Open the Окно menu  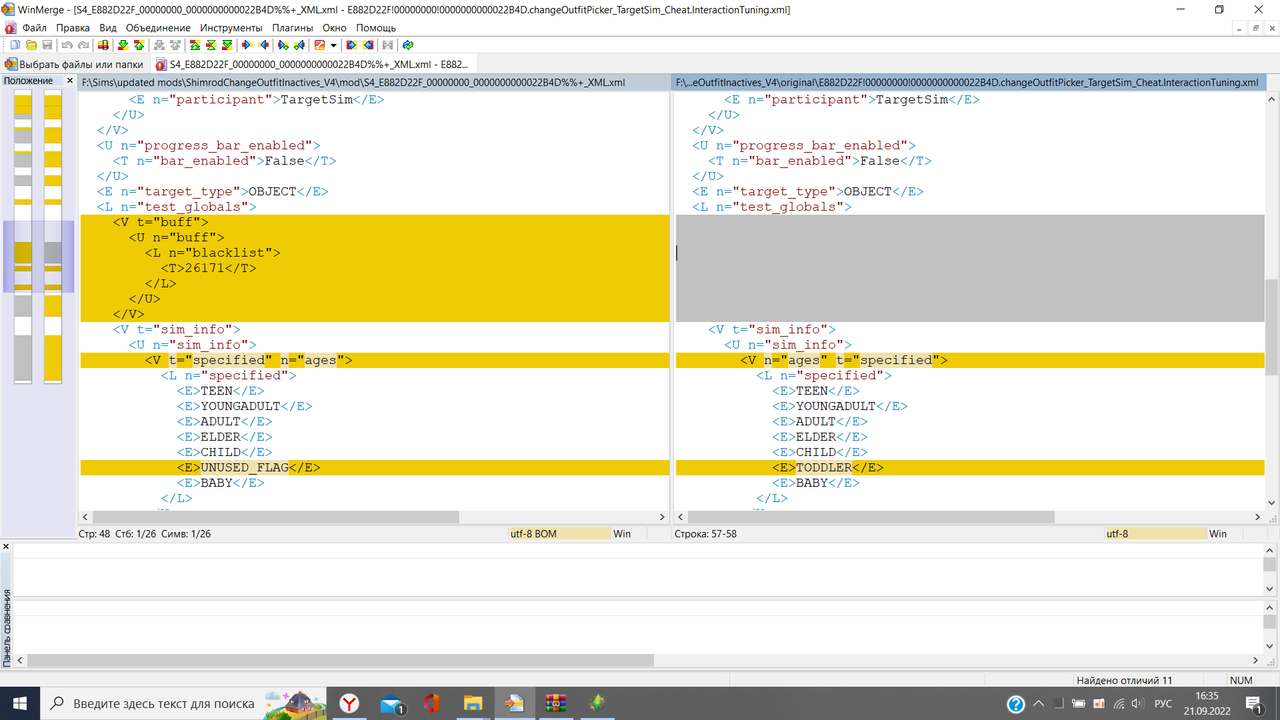pos(335,28)
